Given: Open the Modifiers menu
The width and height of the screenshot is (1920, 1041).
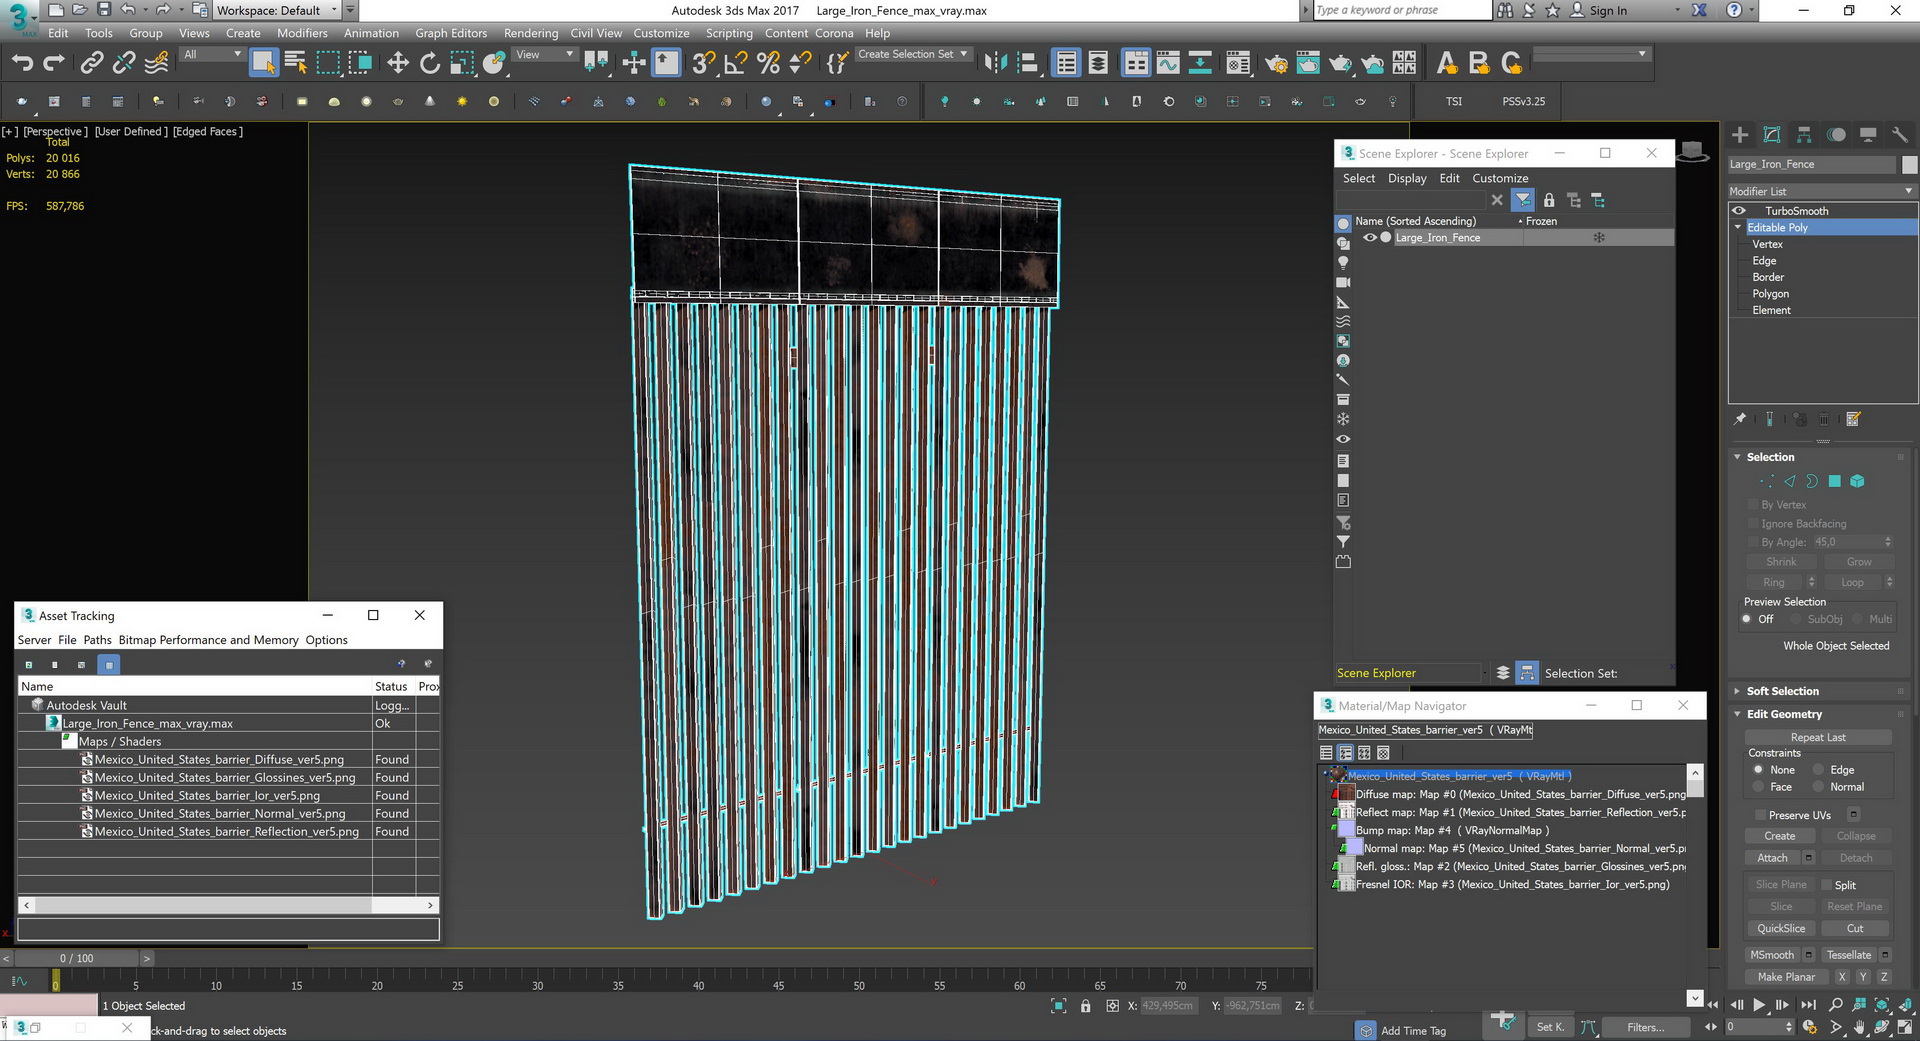Looking at the screenshot, I should point(302,33).
